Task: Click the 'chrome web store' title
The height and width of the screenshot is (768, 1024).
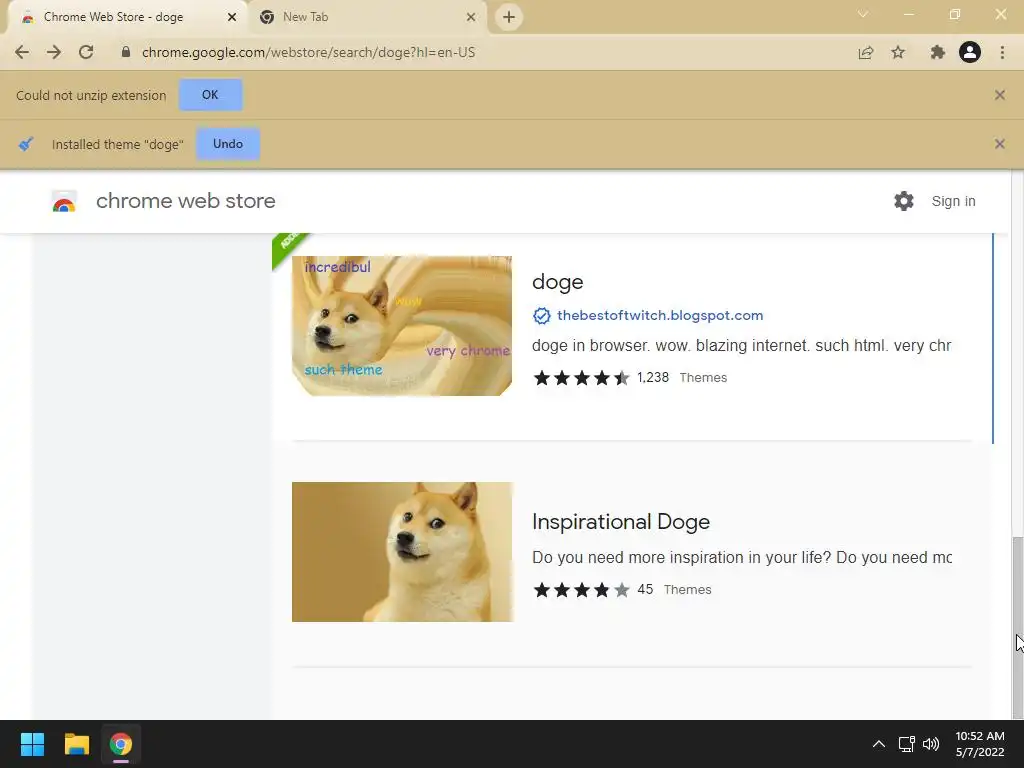Action: (185, 201)
